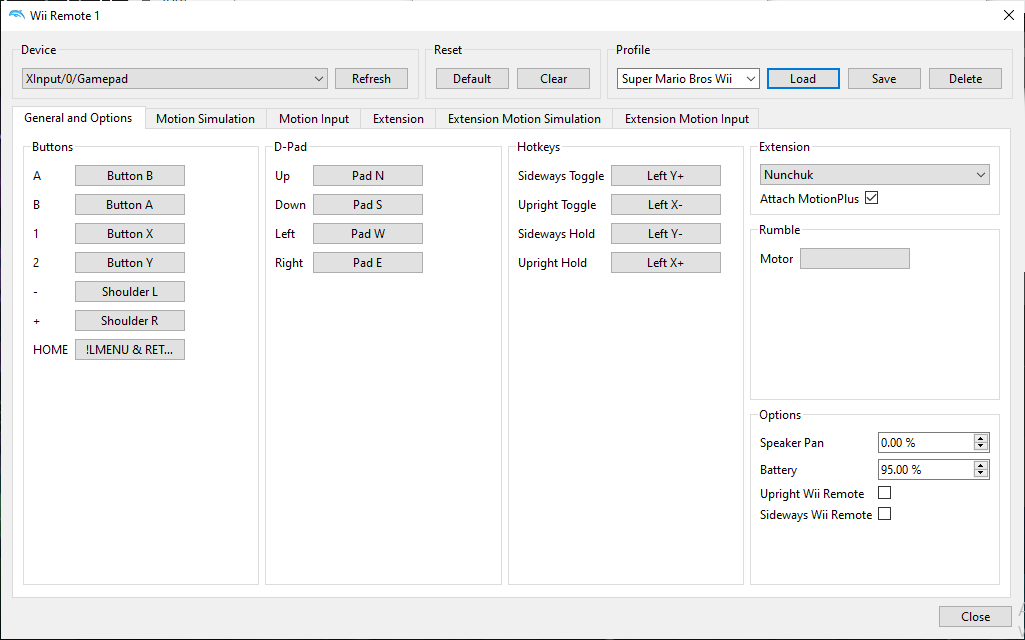Screen dimensions: 1025x640
Task: Open the Motion Input tab
Action: coord(314,118)
